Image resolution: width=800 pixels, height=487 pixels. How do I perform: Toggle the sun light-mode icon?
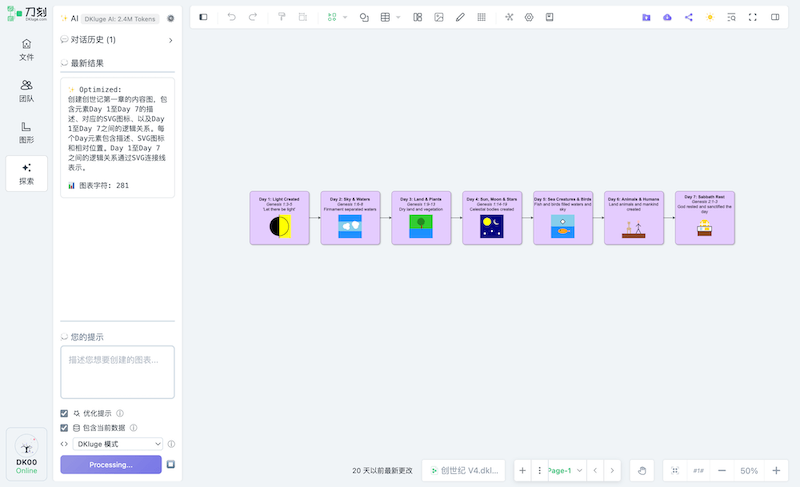click(x=710, y=17)
